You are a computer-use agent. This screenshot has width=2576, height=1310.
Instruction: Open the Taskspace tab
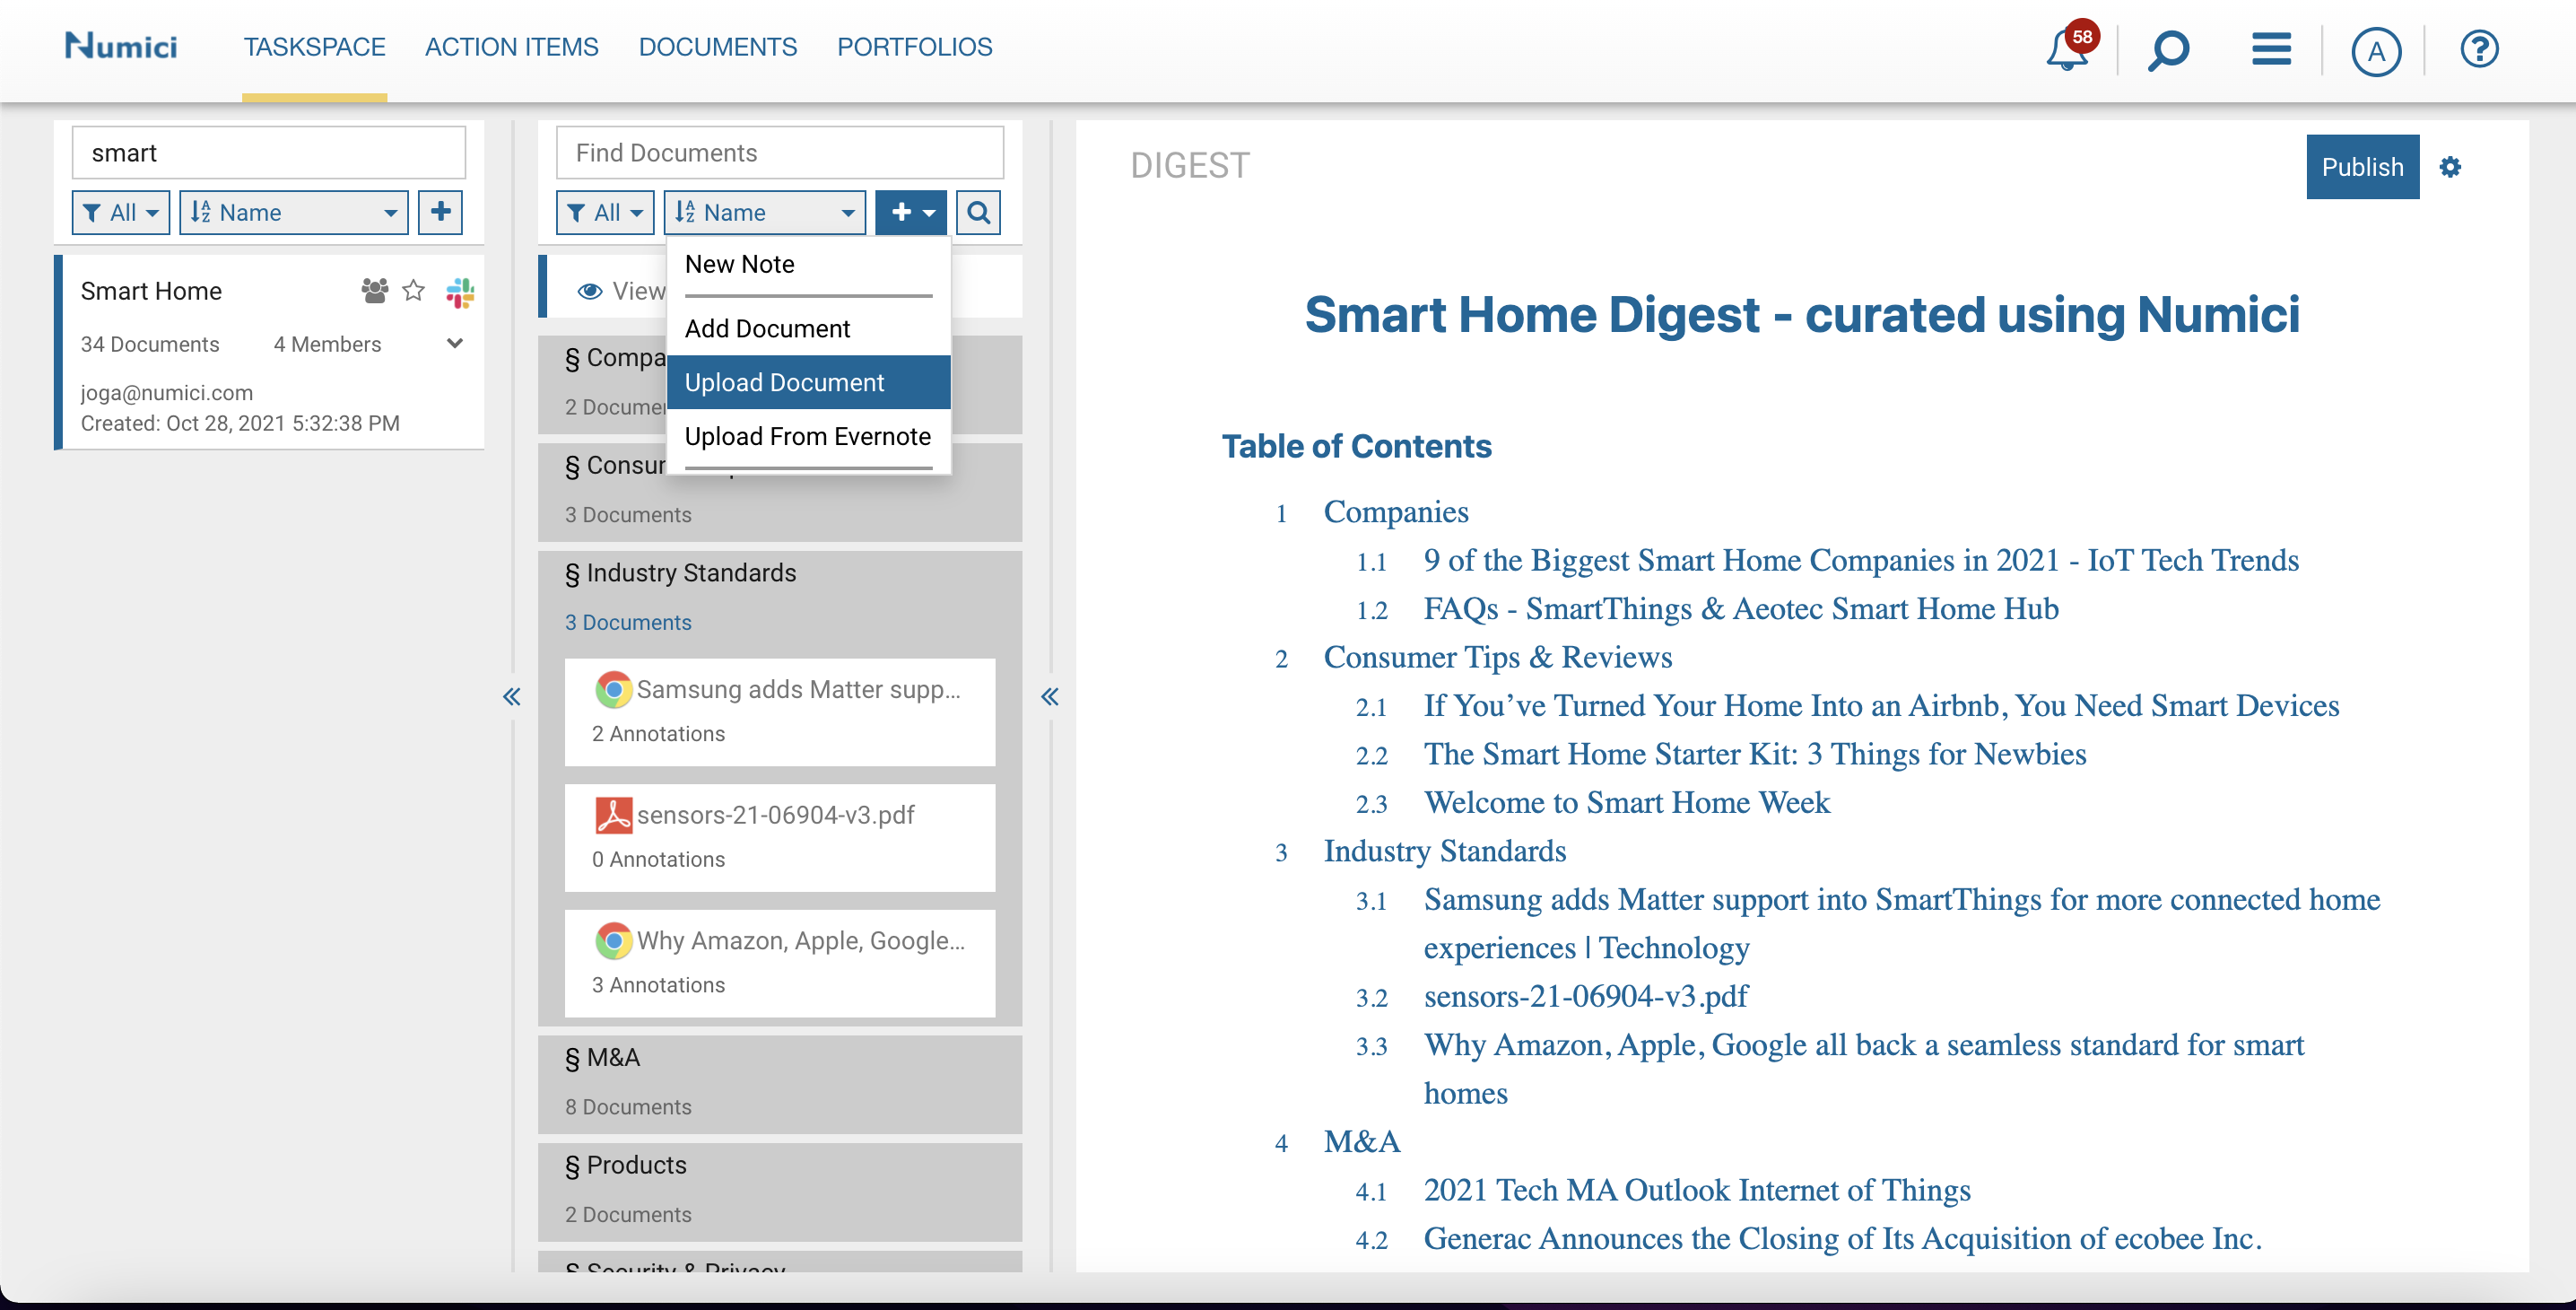[x=315, y=47]
